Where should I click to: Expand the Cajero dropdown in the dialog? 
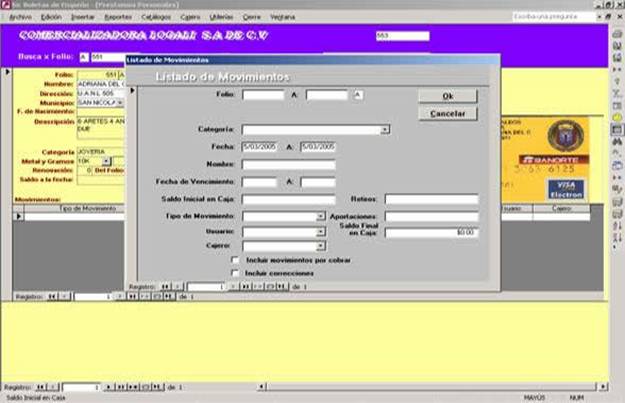click(320, 246)
